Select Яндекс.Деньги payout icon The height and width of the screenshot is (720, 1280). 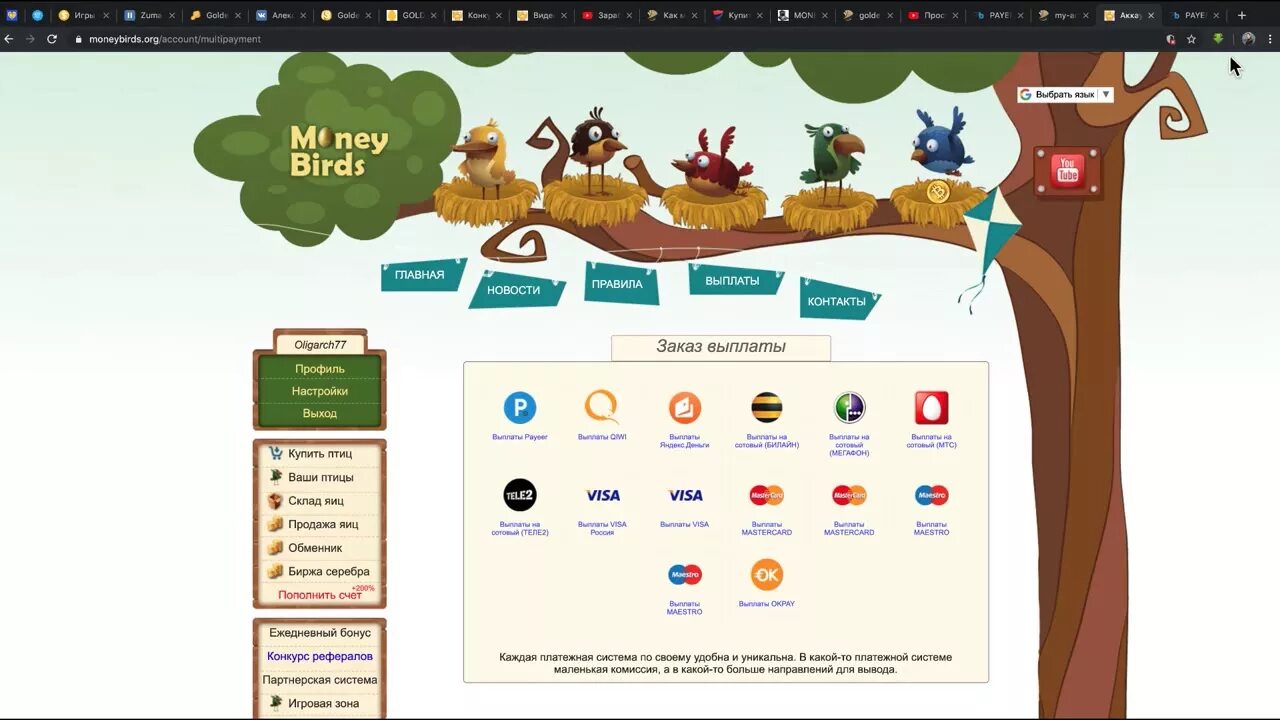point(685,408)
